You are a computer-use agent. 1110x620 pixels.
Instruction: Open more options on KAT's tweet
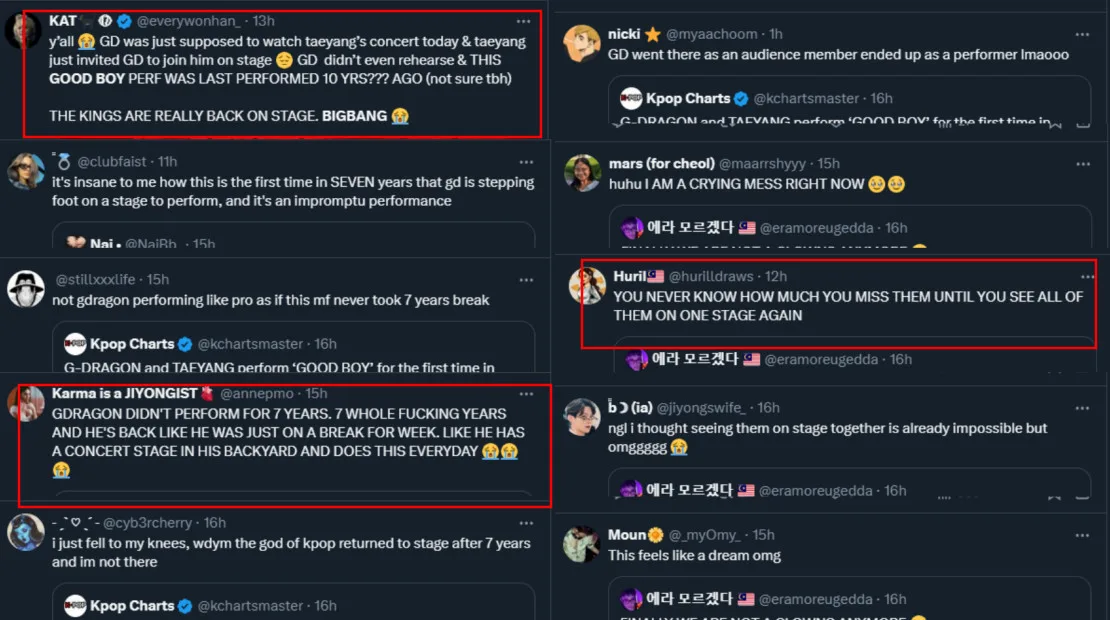point(523,21)
